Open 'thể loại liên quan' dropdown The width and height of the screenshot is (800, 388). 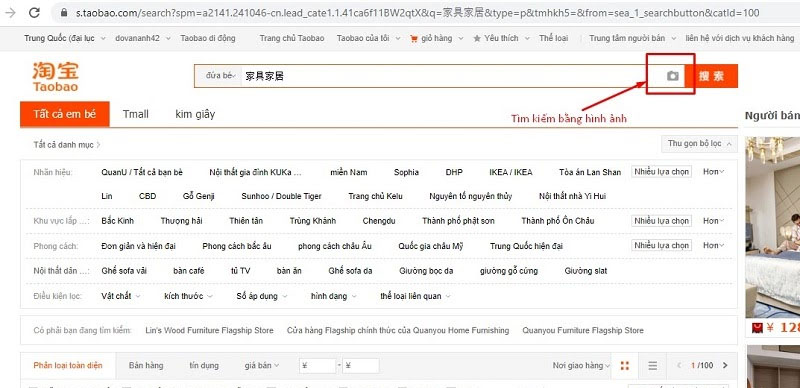pos(415,296)
